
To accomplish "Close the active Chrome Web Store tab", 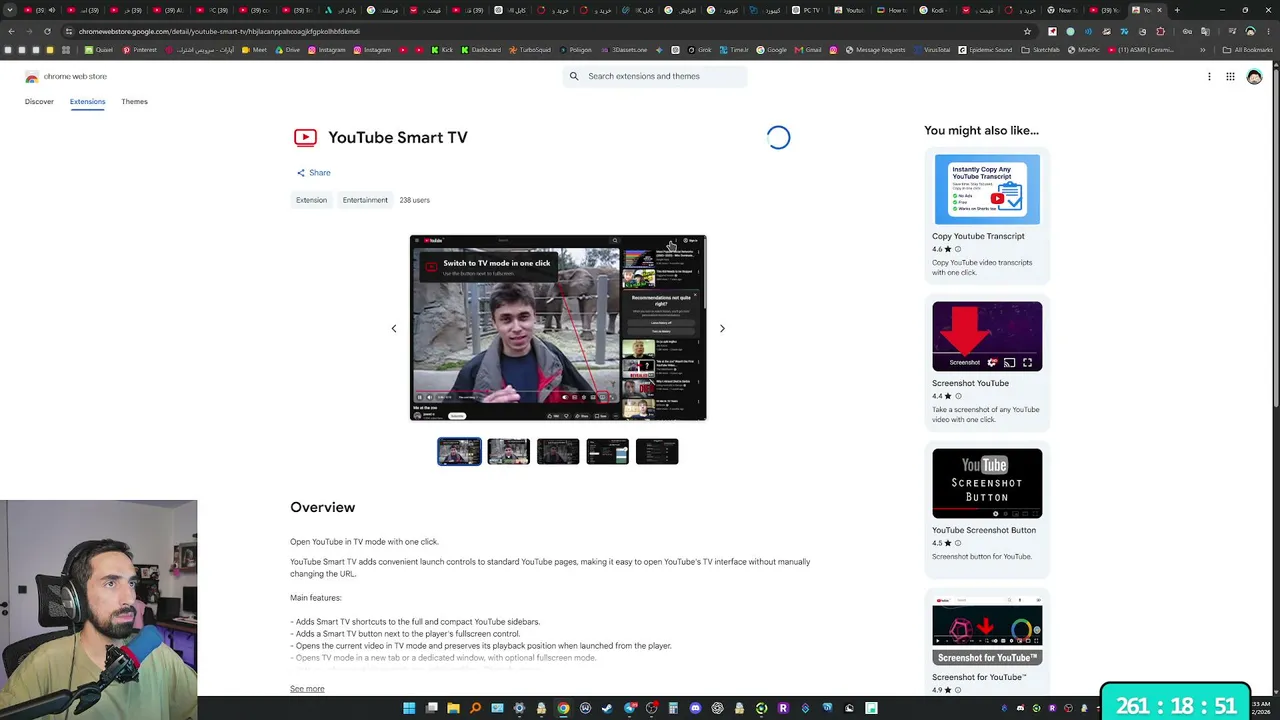I will point(1160,10).
